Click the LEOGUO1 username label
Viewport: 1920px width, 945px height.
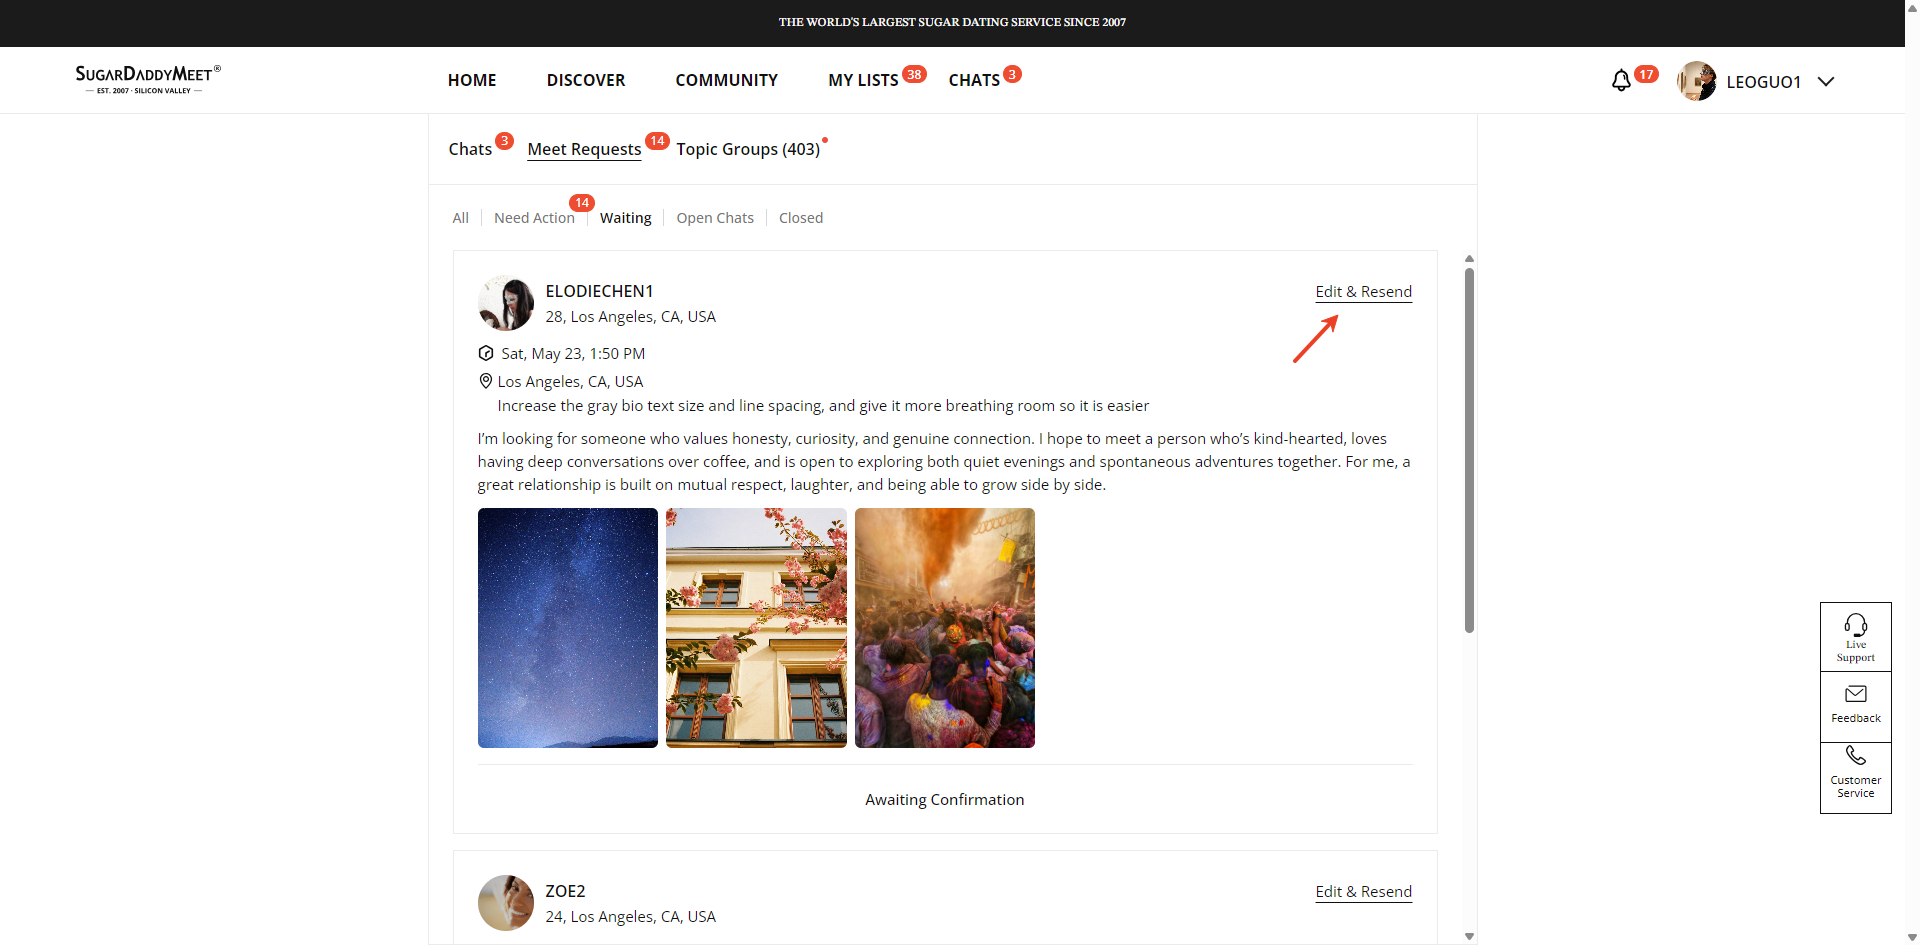tap(1764, 82)
